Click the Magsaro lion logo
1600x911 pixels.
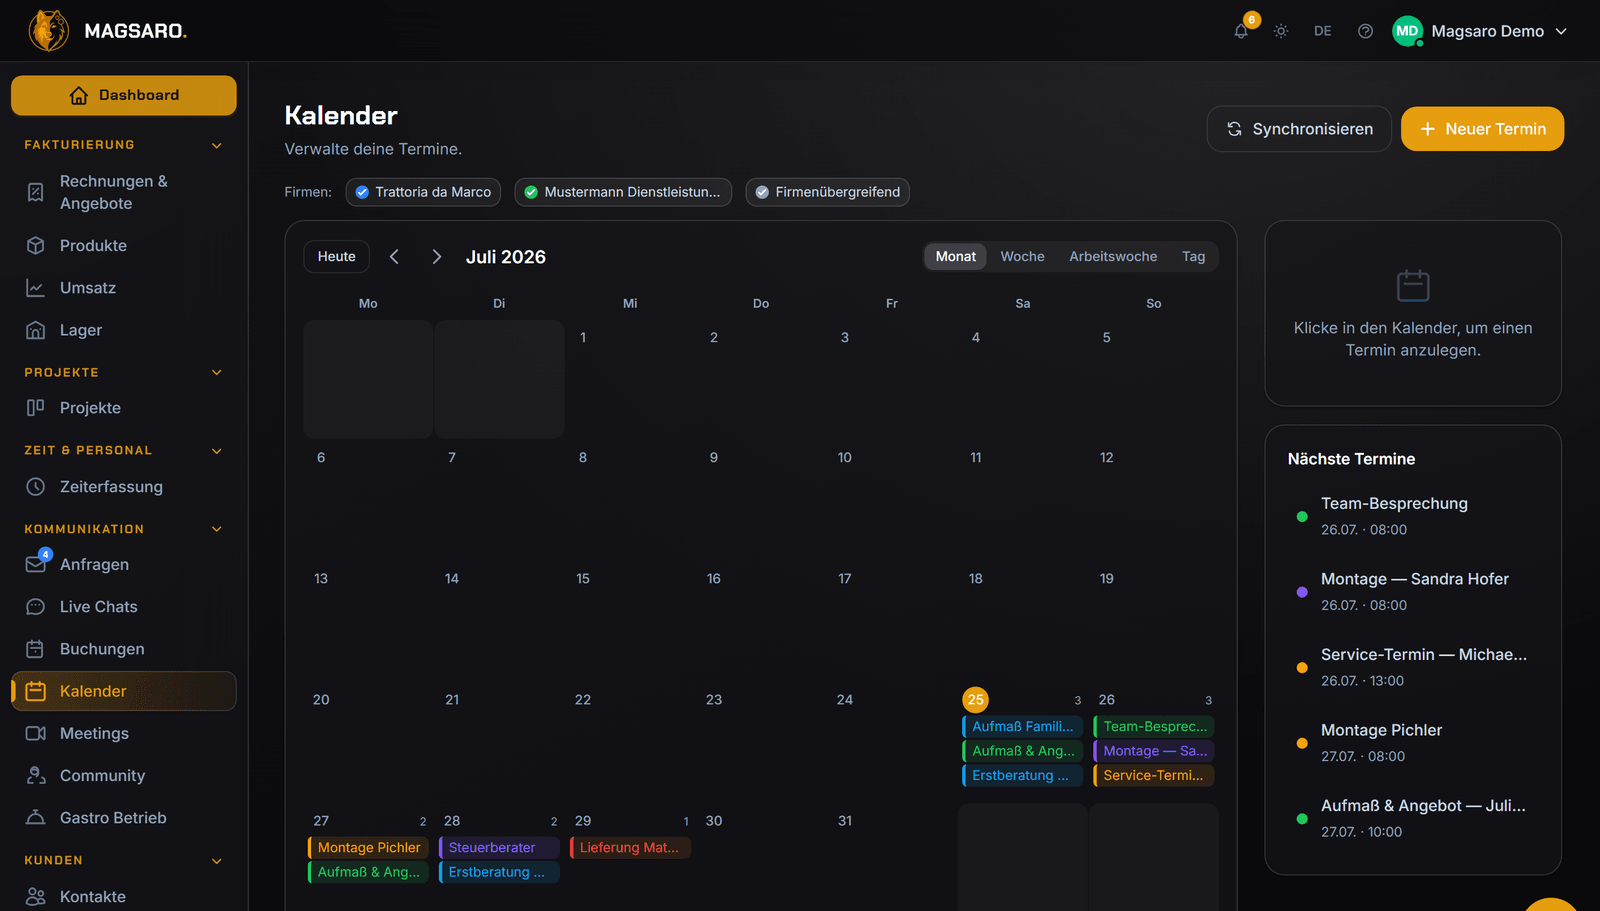(x=48, y=31)
